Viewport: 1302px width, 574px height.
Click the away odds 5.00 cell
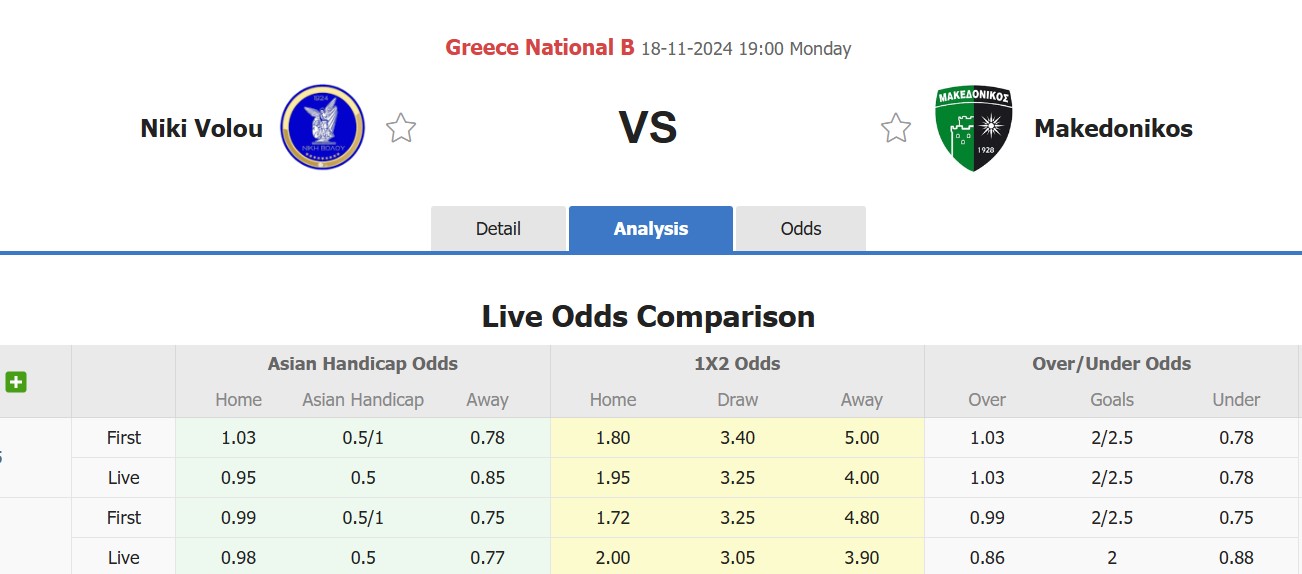[861, 438]
